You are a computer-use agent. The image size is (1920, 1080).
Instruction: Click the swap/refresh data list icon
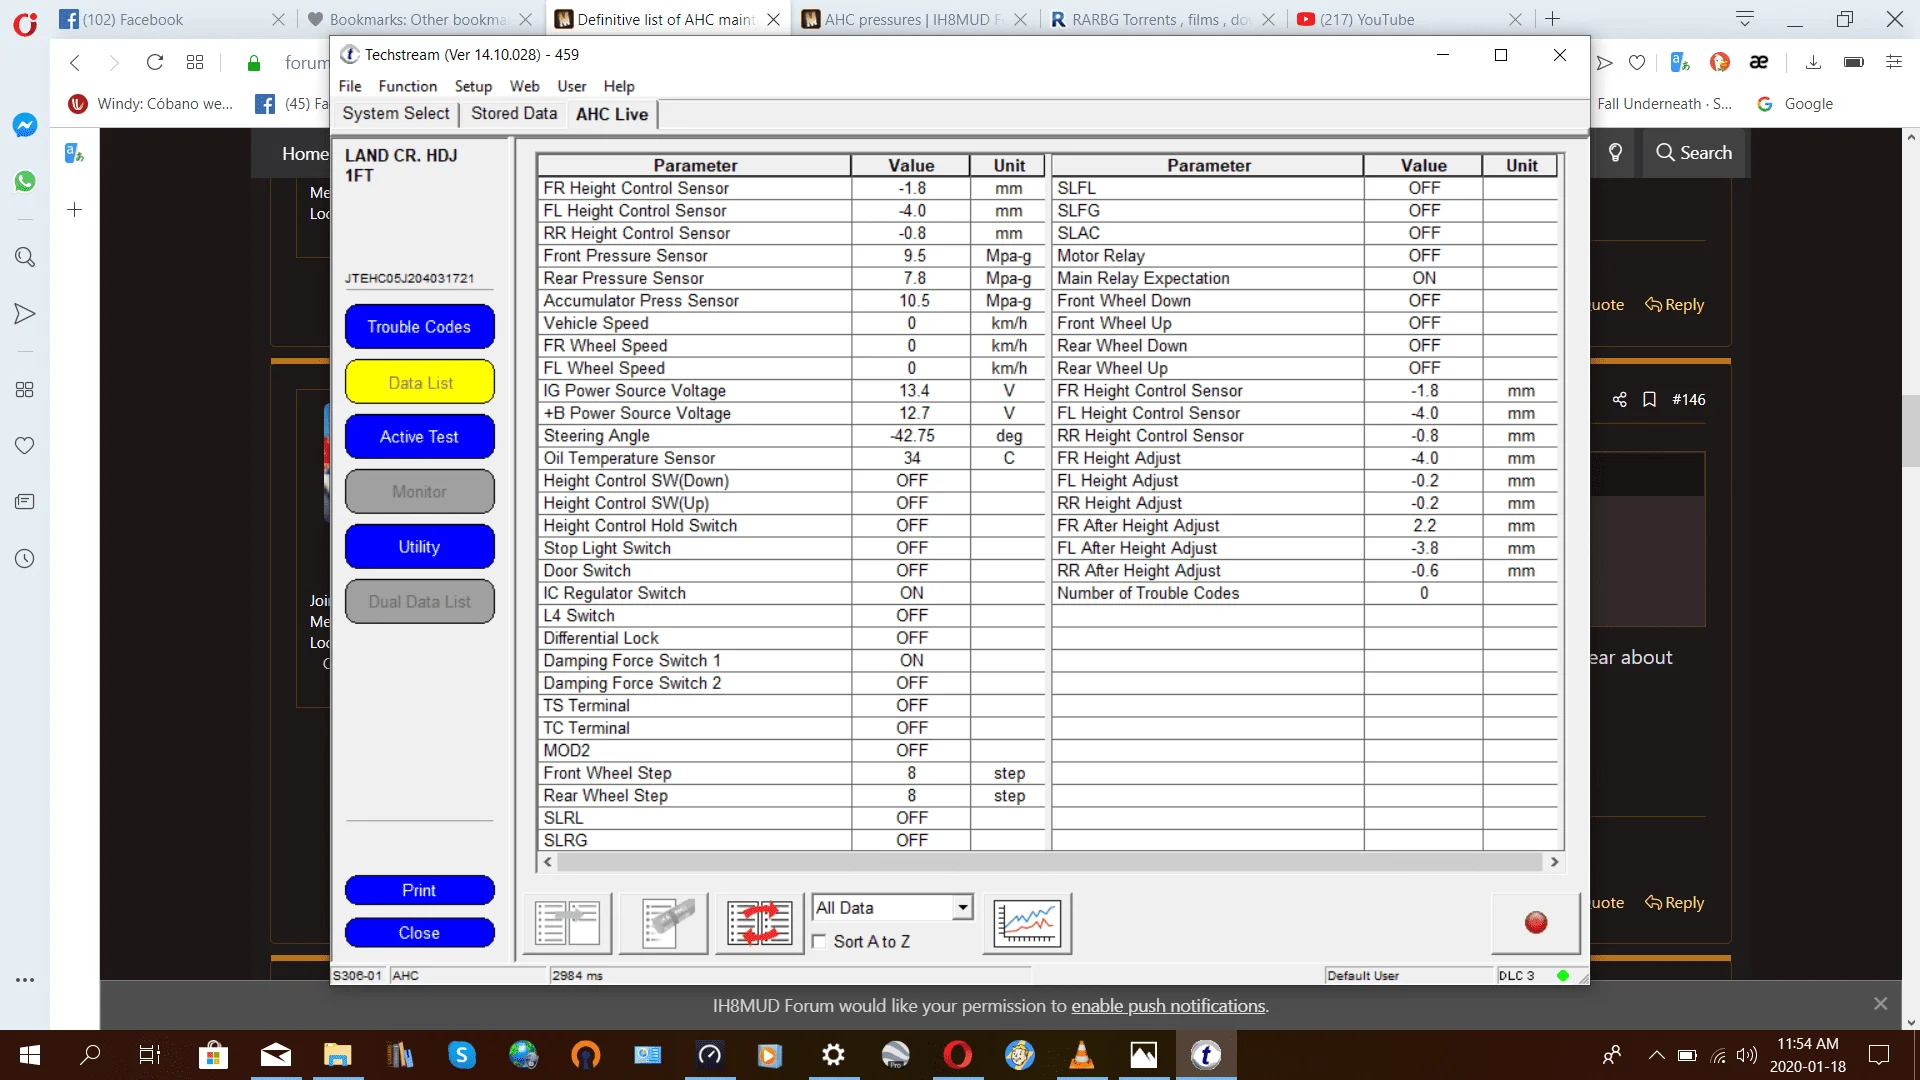[760, 923]
